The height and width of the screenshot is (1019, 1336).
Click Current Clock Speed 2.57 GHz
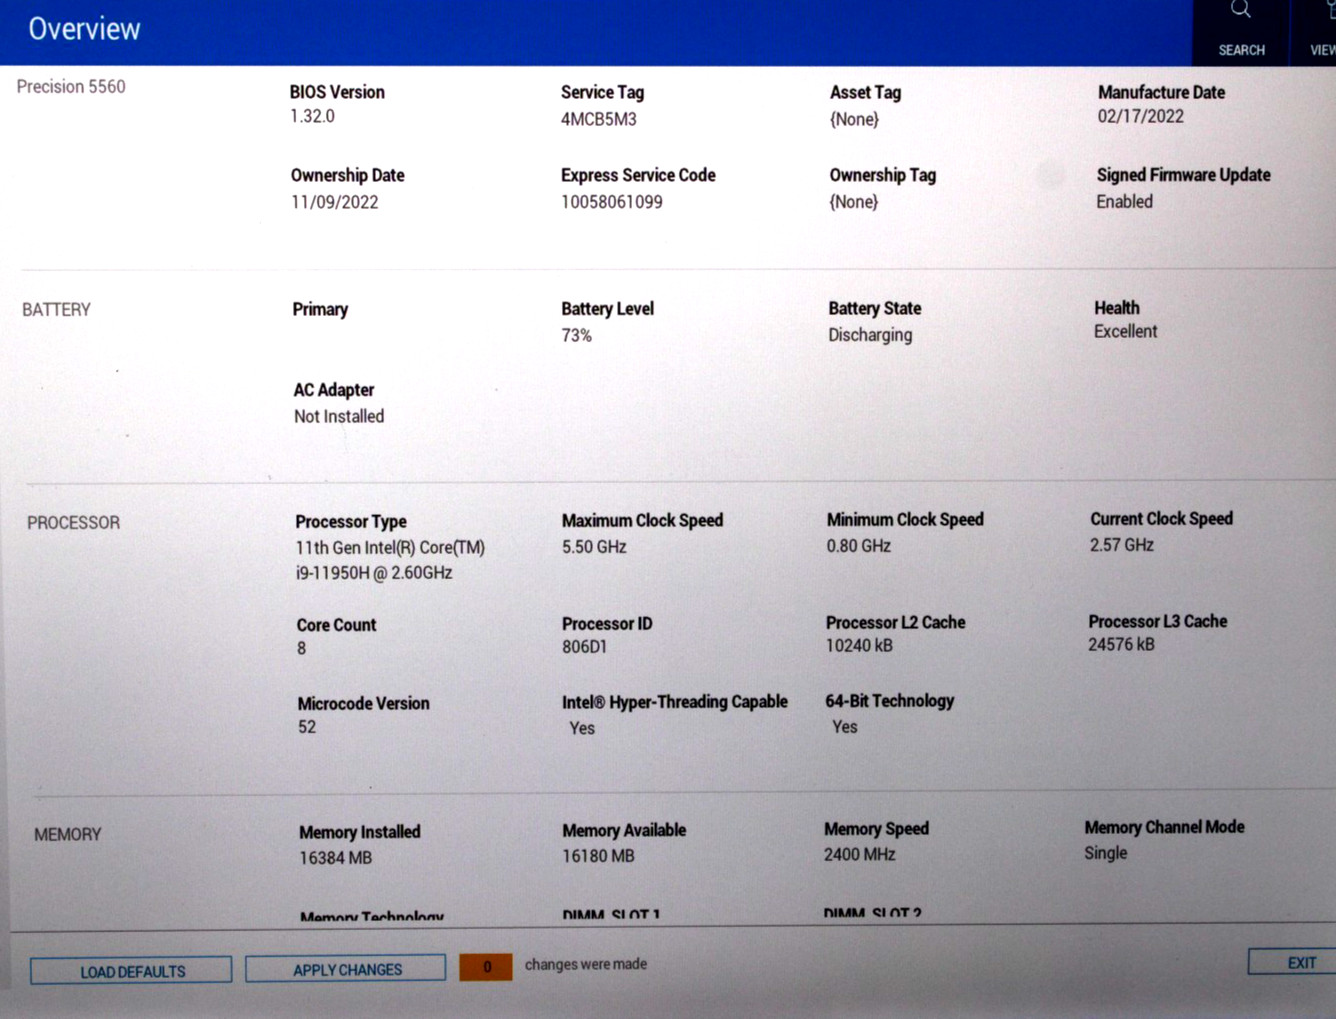(1122, 545)
